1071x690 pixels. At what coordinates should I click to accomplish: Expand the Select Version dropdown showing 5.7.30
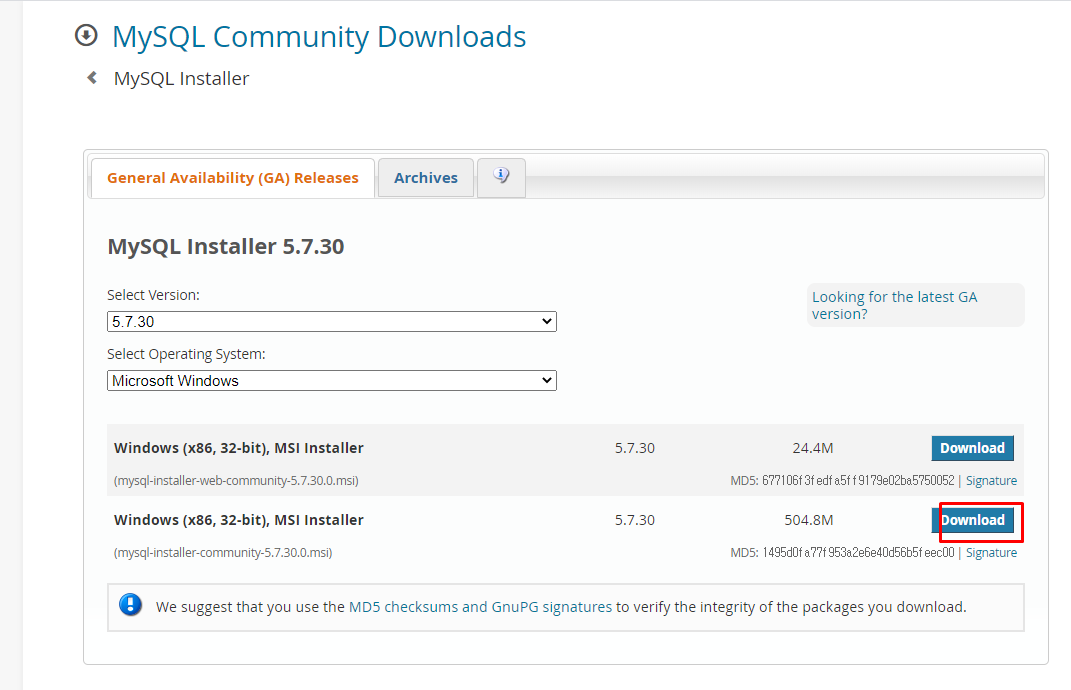tap(332, 322)
